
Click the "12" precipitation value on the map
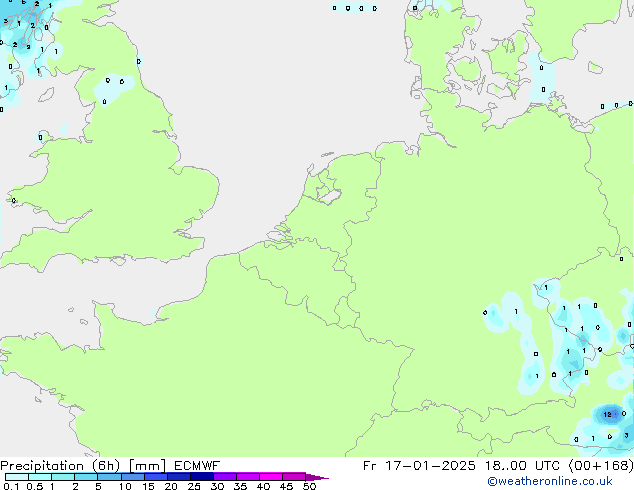(608, 413)
